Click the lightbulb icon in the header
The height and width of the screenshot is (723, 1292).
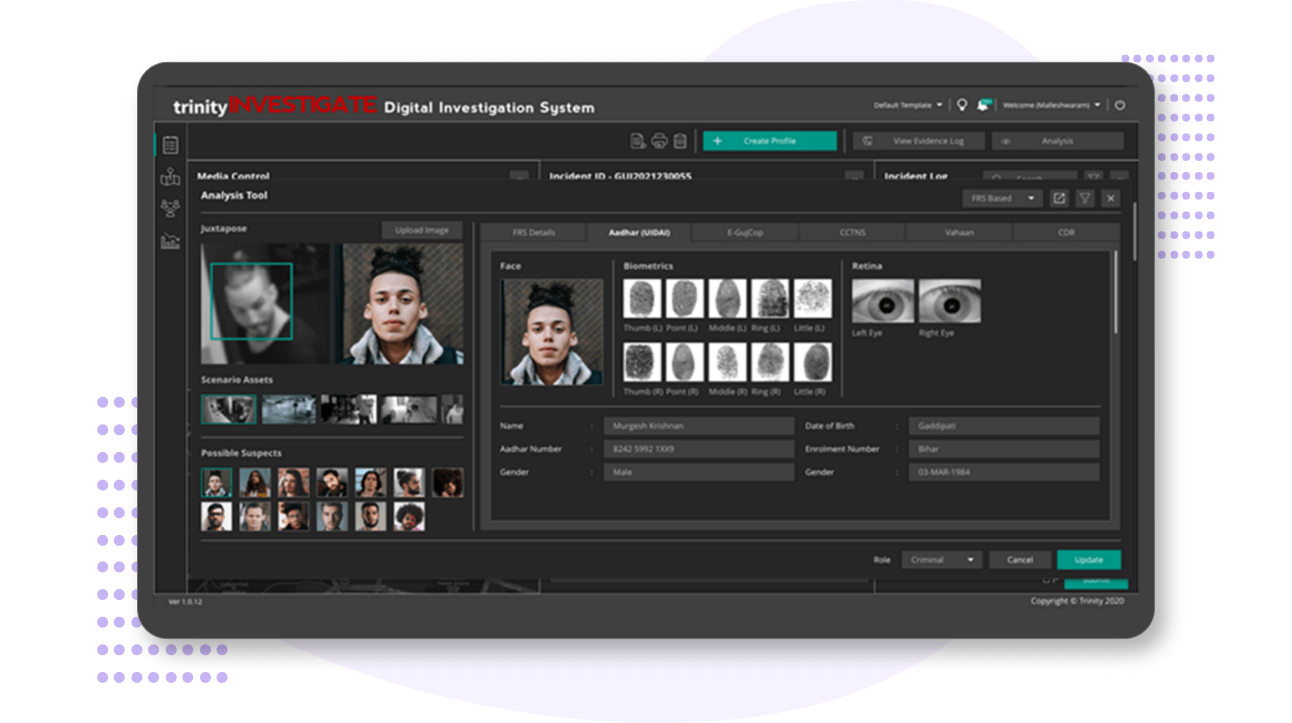[962, 105]
